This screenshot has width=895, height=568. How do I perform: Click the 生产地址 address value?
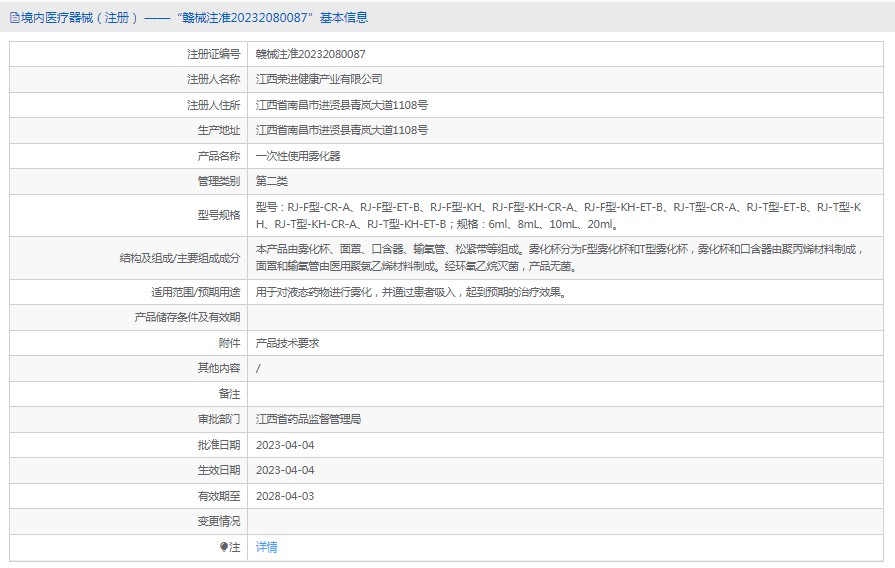(342, 130)
